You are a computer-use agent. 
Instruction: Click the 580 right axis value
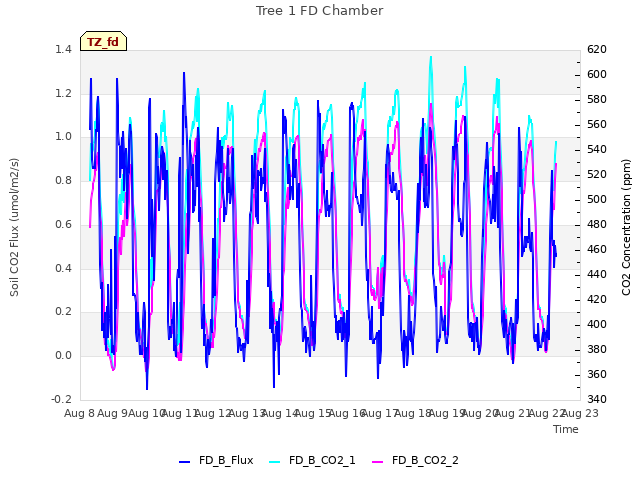(x=597, y=100)
